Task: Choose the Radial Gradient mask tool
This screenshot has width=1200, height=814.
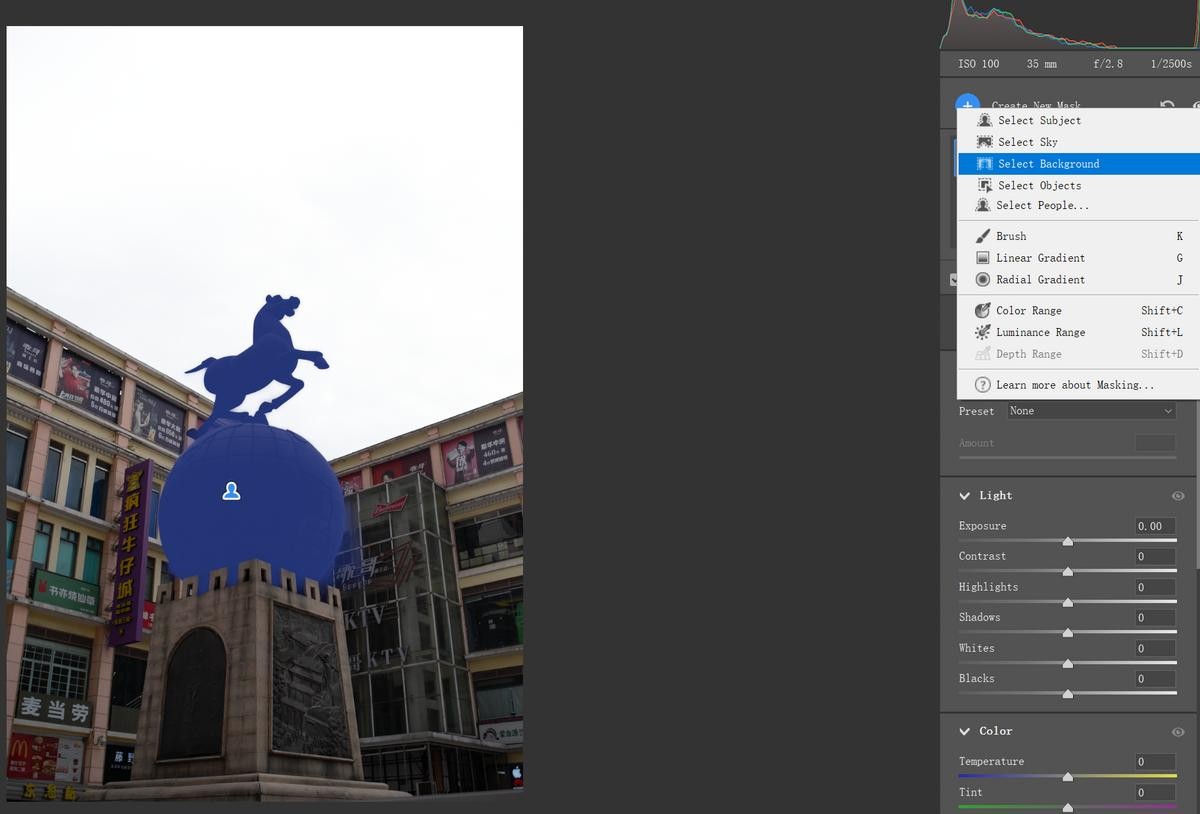Action: [x=1039, y=280]
